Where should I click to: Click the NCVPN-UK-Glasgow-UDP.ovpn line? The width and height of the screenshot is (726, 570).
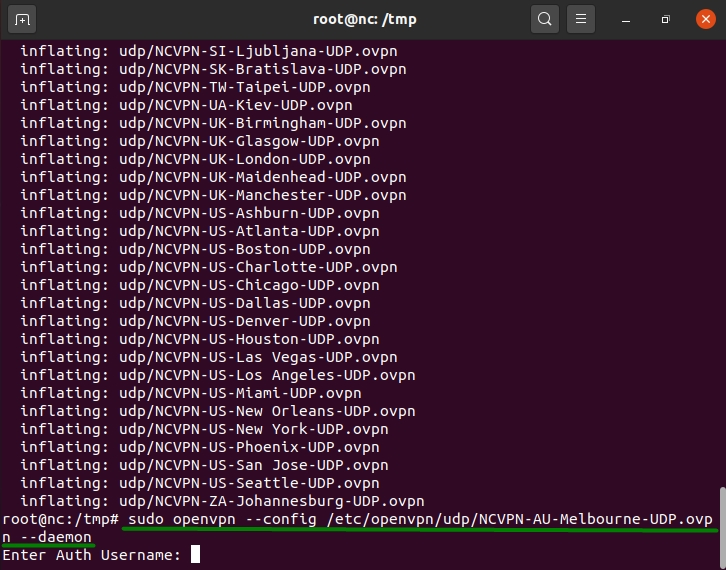pyautogui.click(x=200, y=141)
